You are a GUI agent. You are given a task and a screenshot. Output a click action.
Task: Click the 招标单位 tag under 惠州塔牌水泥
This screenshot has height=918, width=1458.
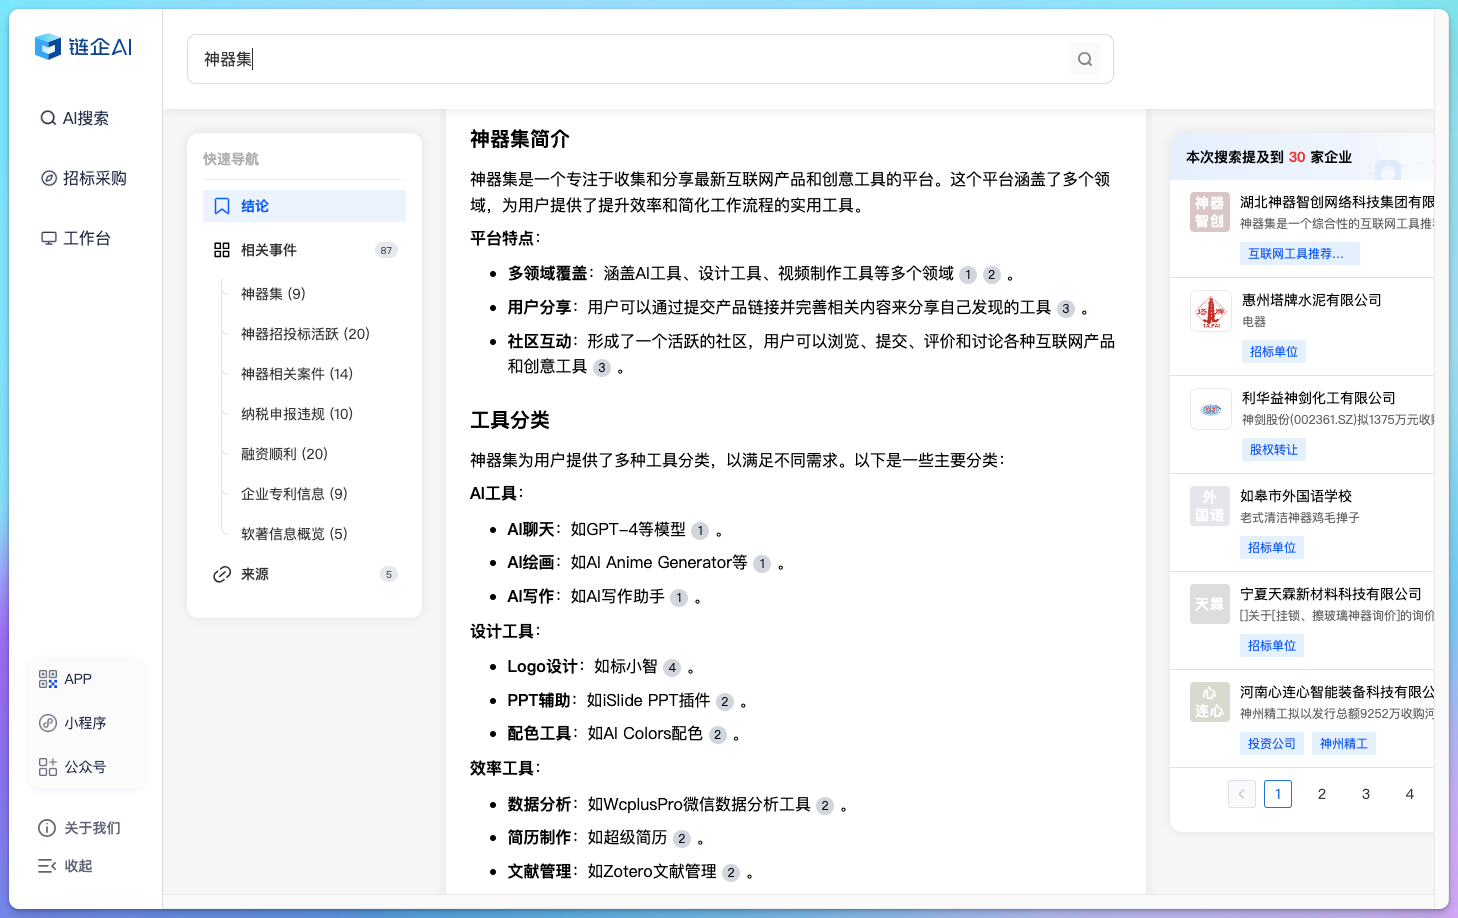(1271, 351)
